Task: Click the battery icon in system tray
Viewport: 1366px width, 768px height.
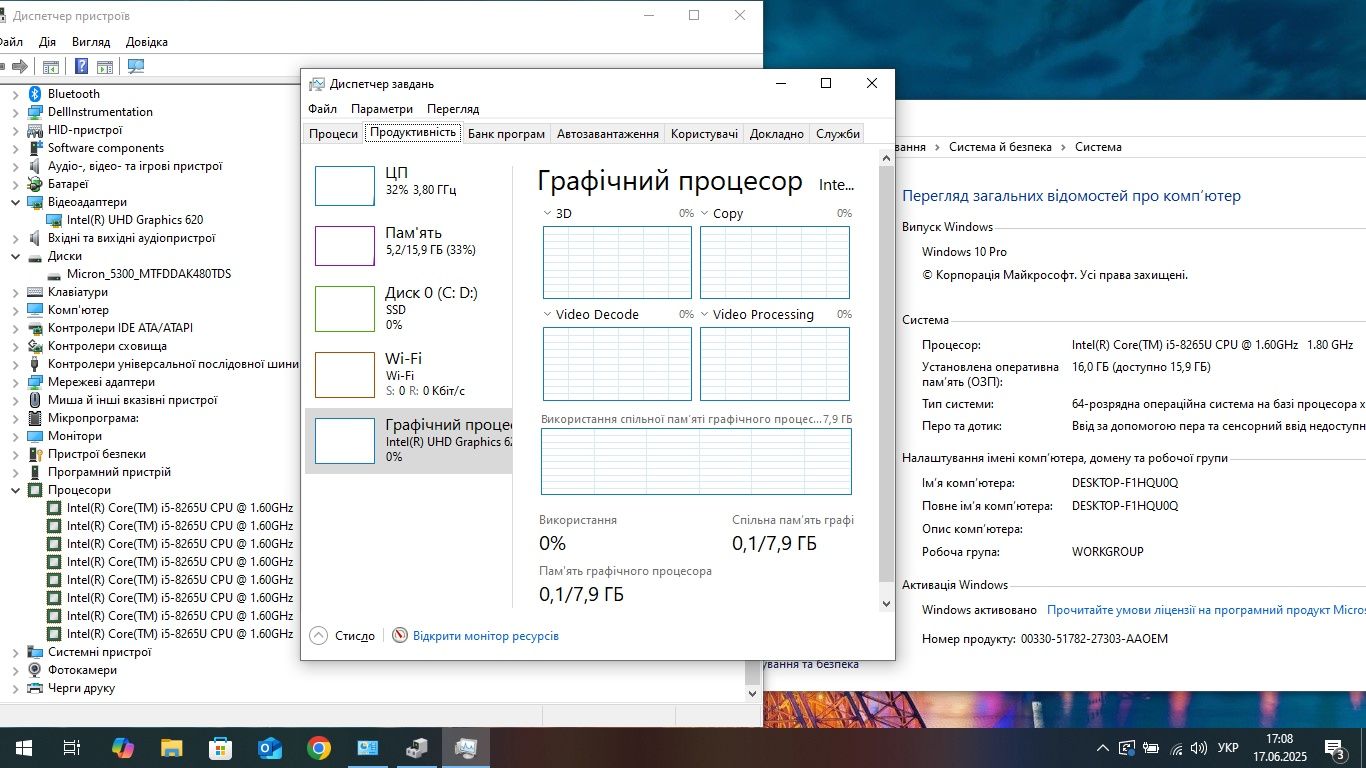Action: click(x=1151, y=748)
